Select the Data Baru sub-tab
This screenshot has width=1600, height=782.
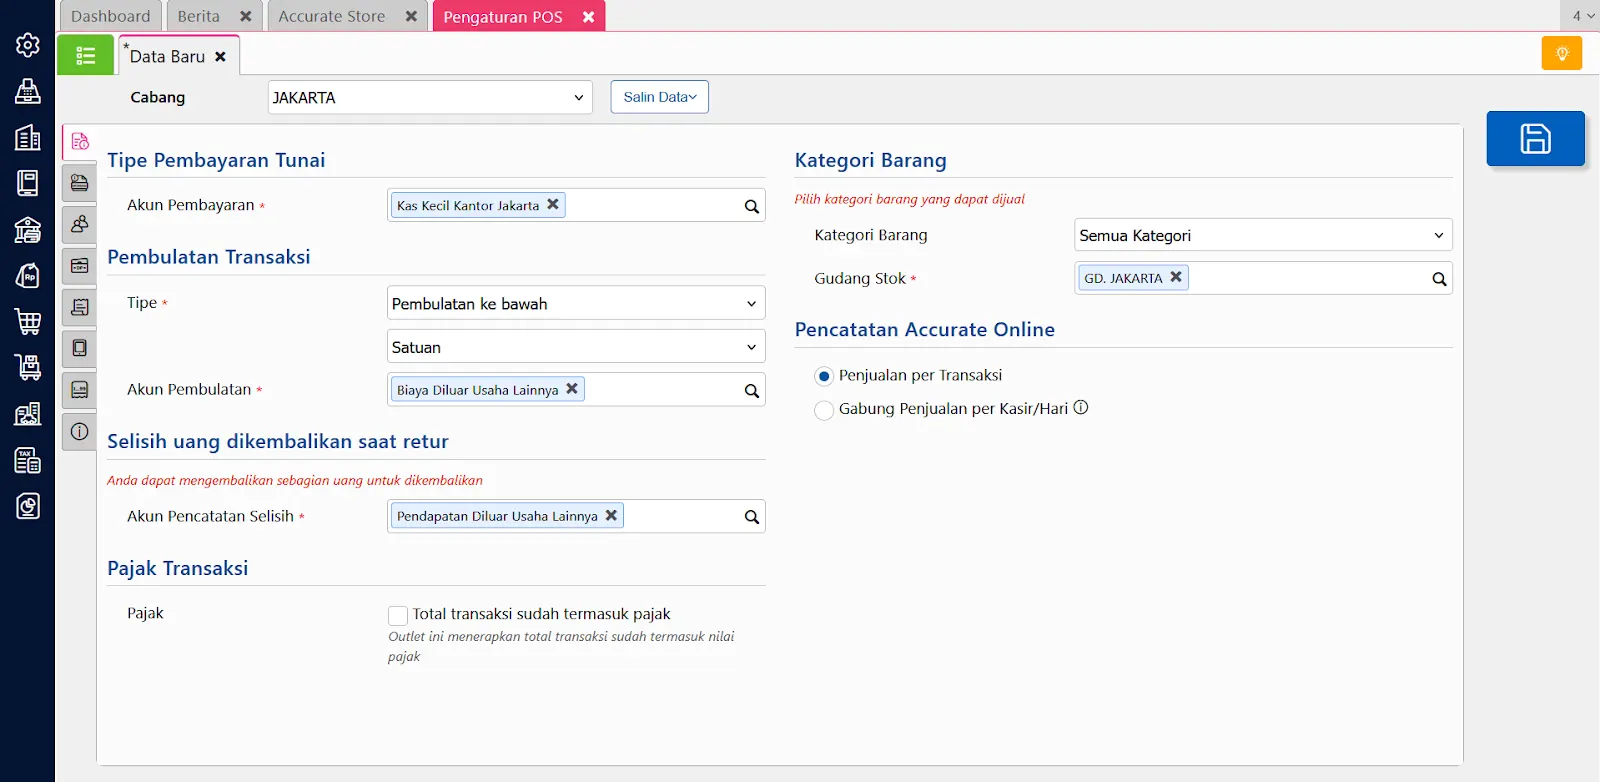(167, 56)
